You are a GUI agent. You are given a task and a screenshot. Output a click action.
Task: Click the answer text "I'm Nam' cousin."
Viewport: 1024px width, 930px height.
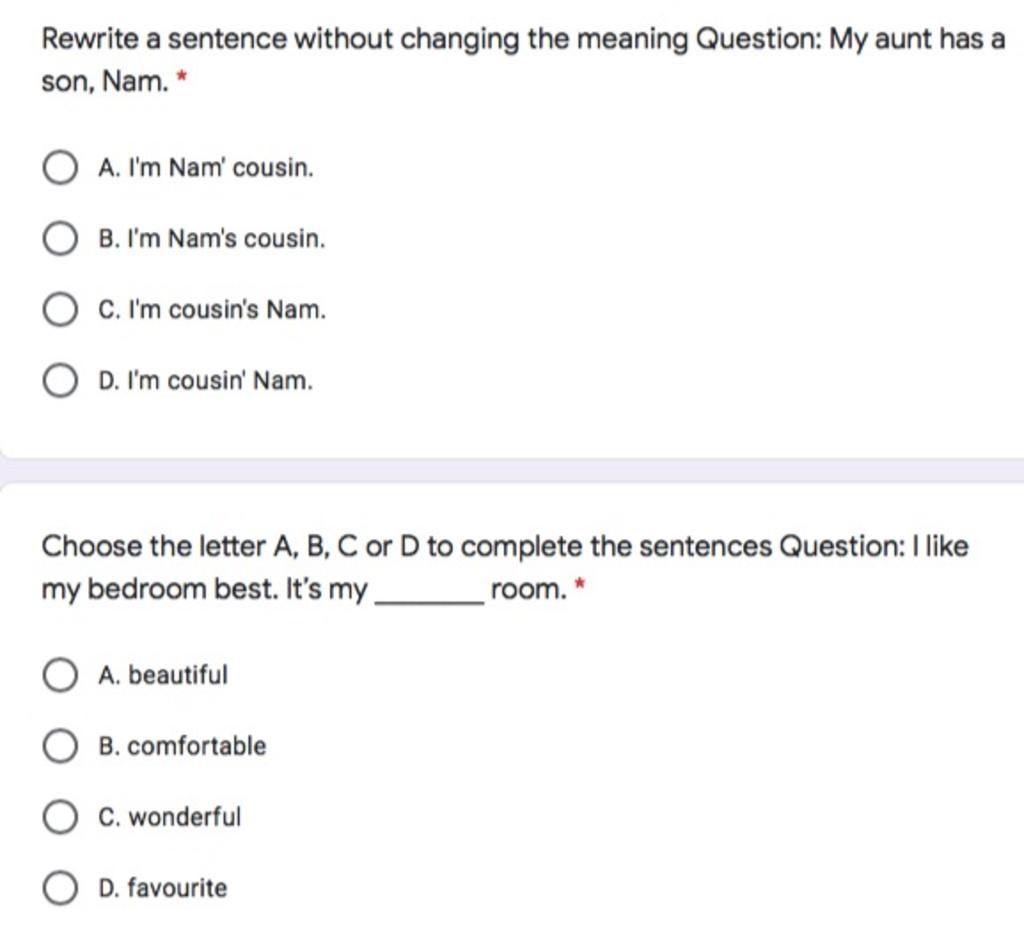click(x=221, y=168)
